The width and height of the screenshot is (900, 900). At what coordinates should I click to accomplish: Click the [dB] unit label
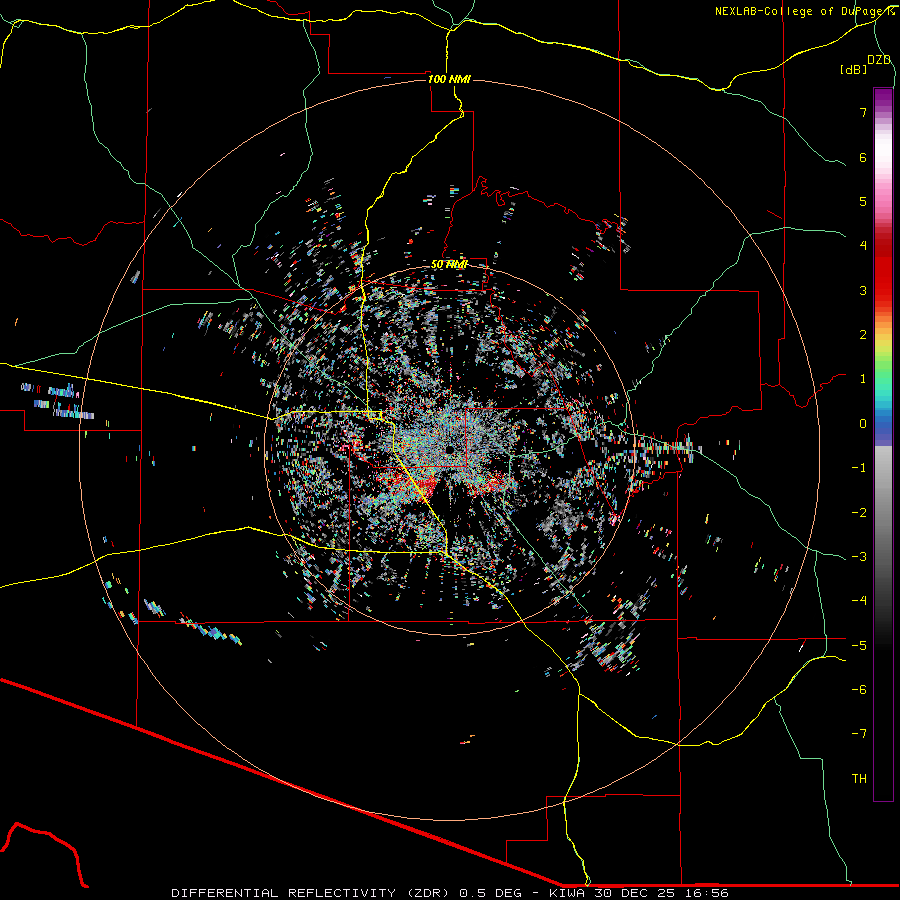coord(854,69)
